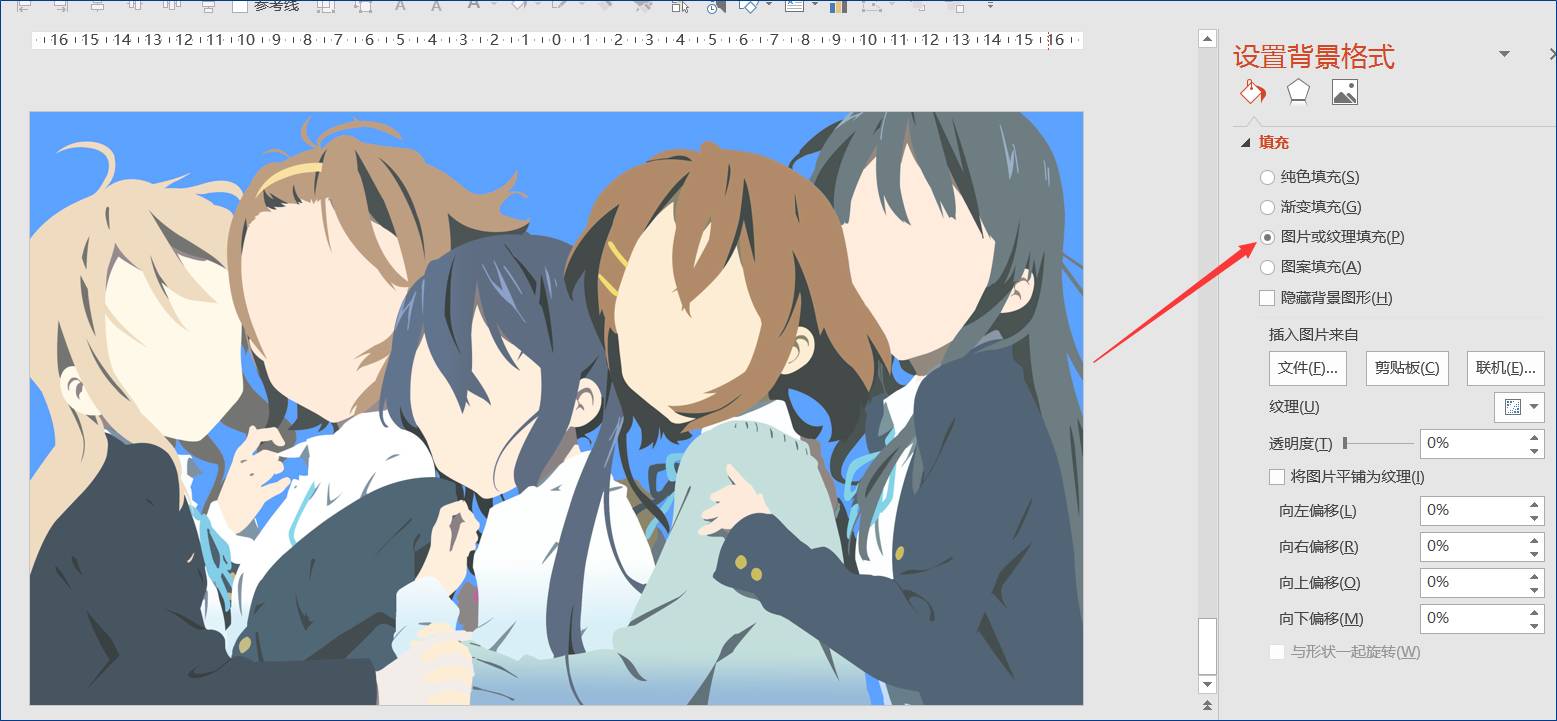Screen dimensions: 1557x721
Task: Select 渐变填充(G) radio button
Action: (1267, 207)
